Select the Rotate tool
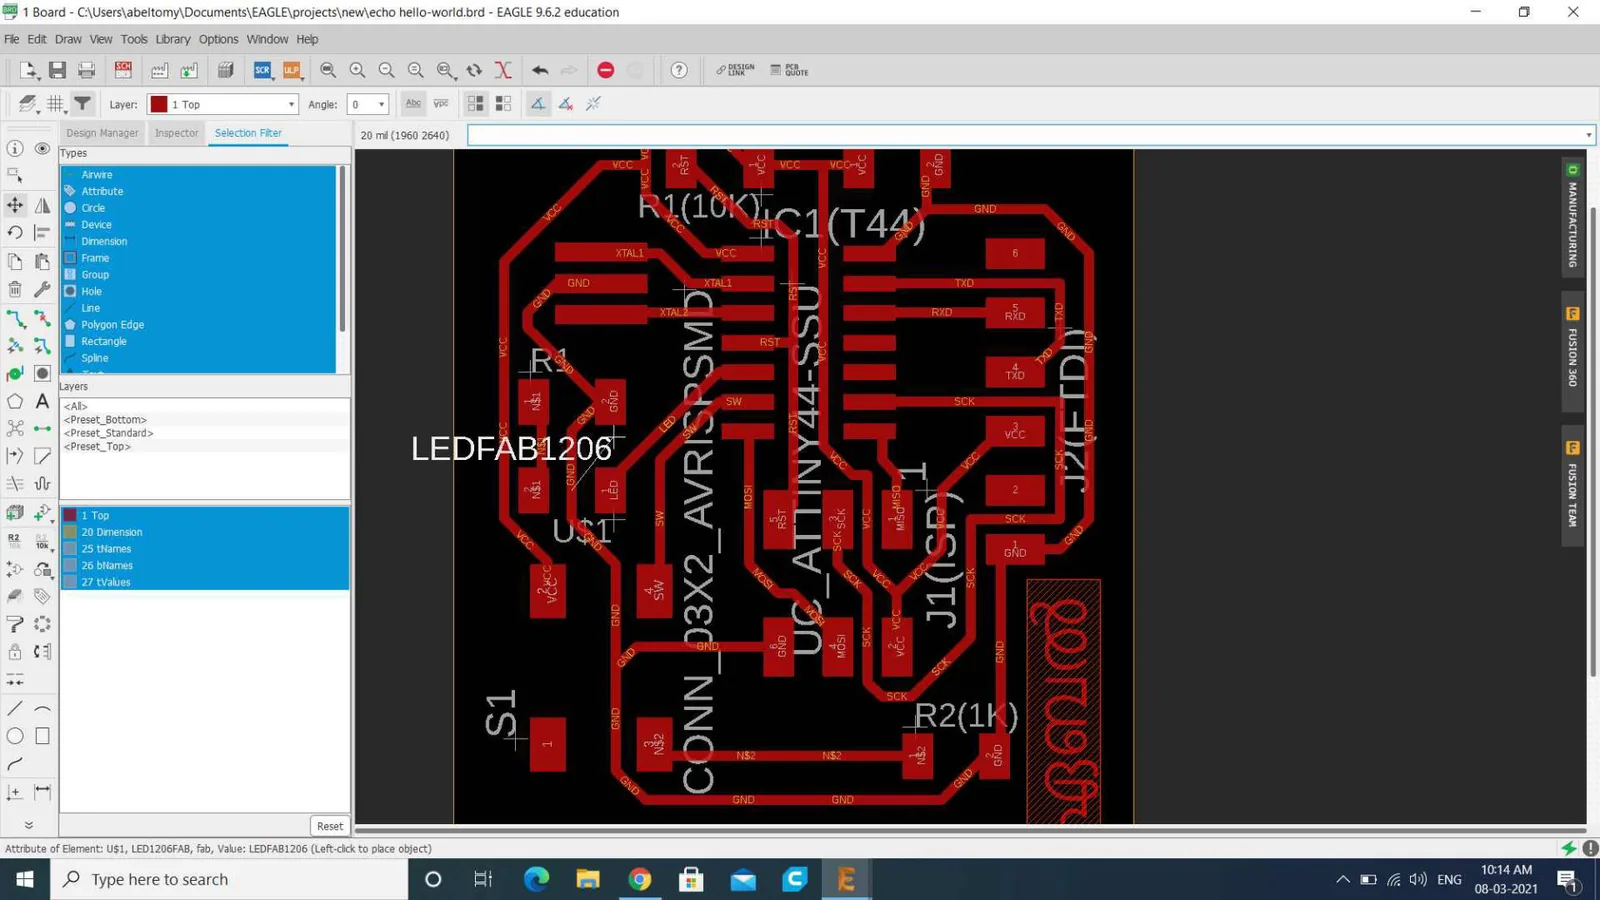The width and height of the screenshot is (1600, 900). coord(15,232)
